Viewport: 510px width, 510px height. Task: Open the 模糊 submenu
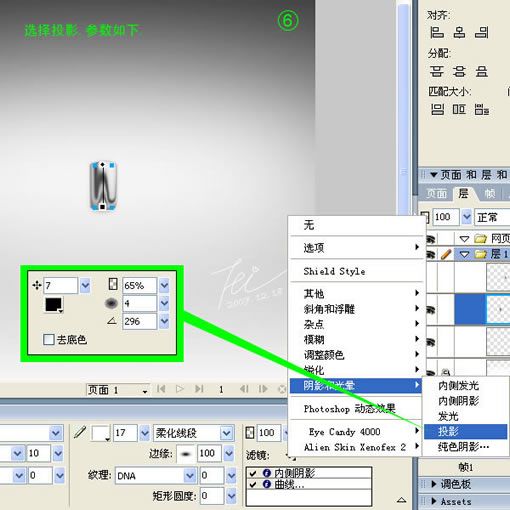coord(357,339)
